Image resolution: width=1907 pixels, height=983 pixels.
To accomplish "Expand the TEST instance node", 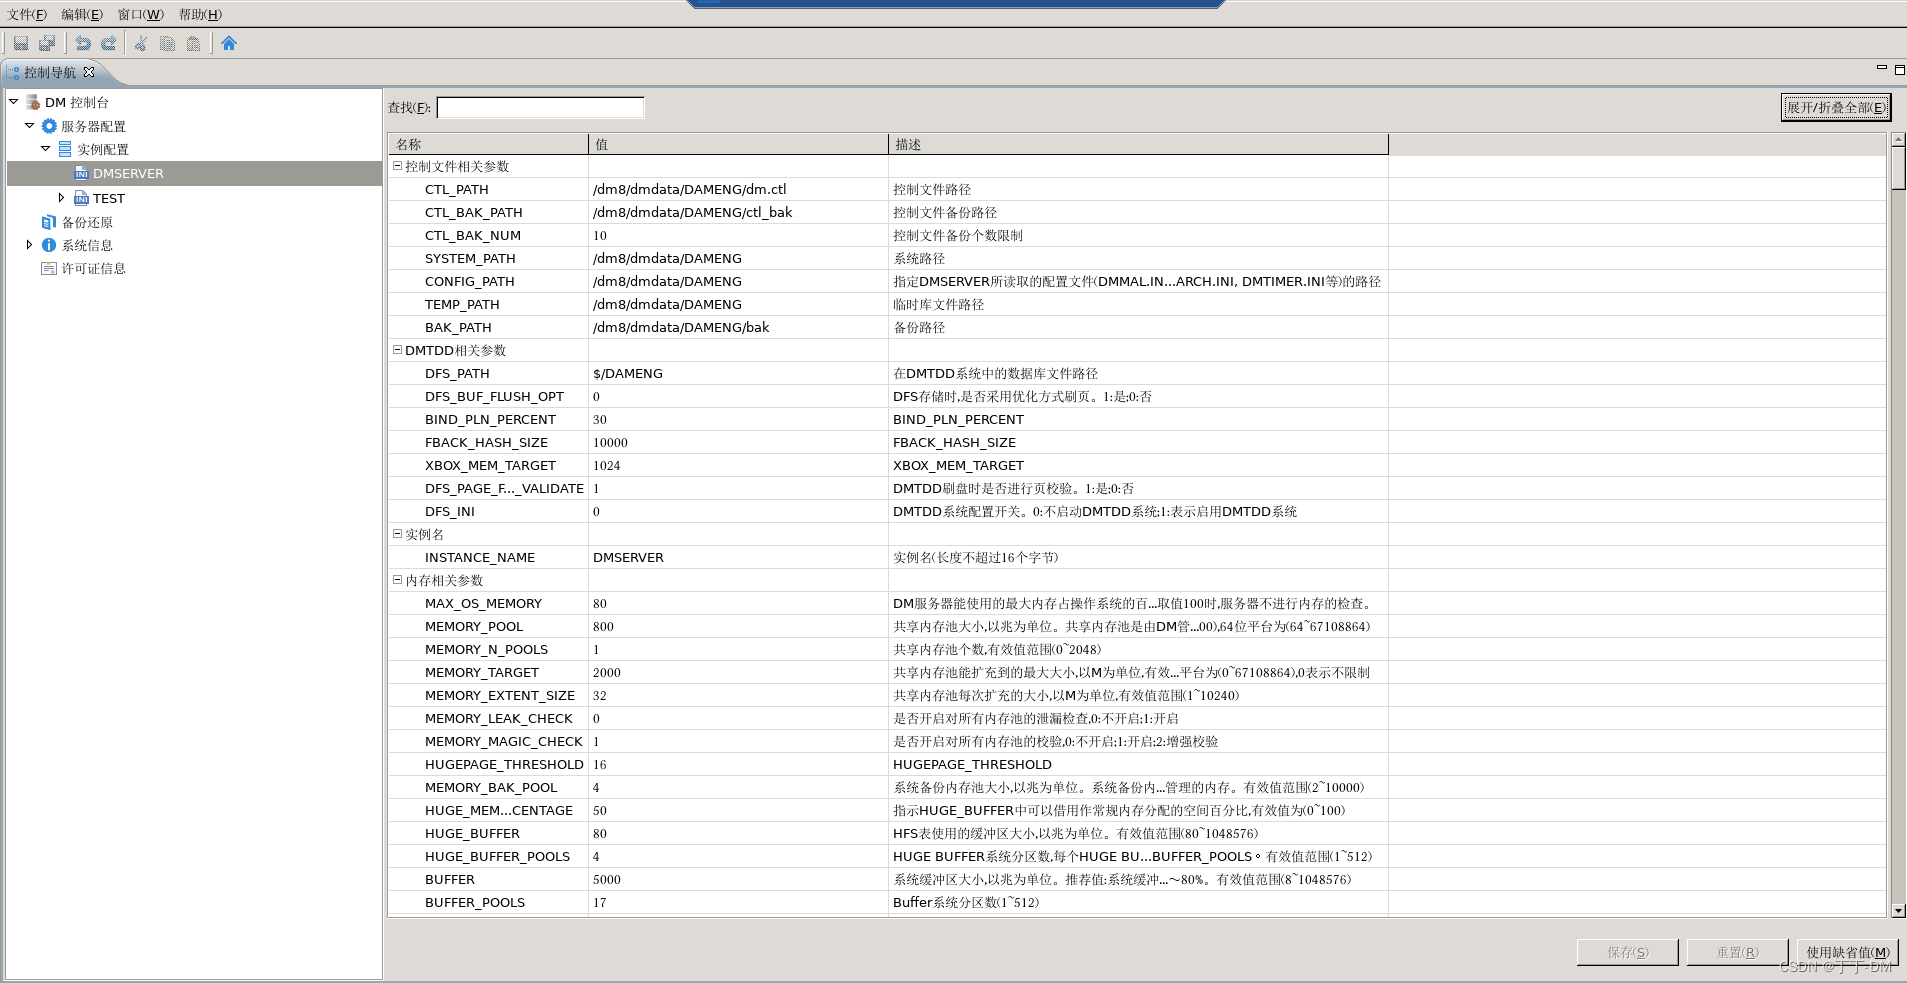I will (62, 197).
